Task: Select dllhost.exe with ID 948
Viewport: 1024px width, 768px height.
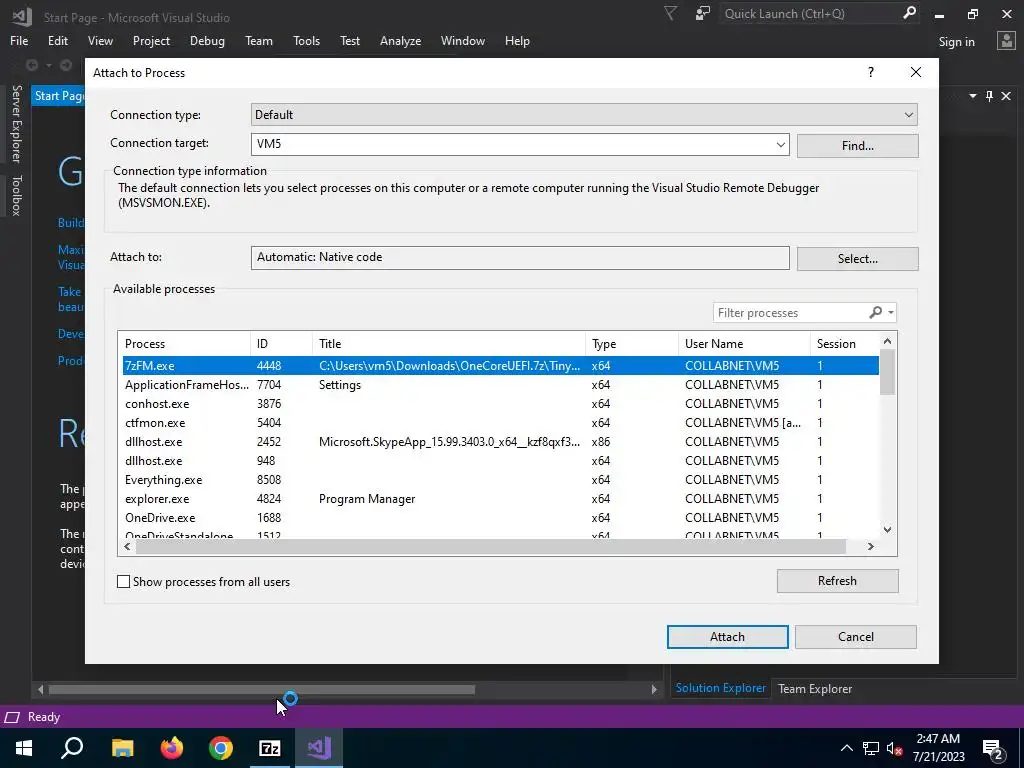Action: pyautogui.click(x=500, y=460)
